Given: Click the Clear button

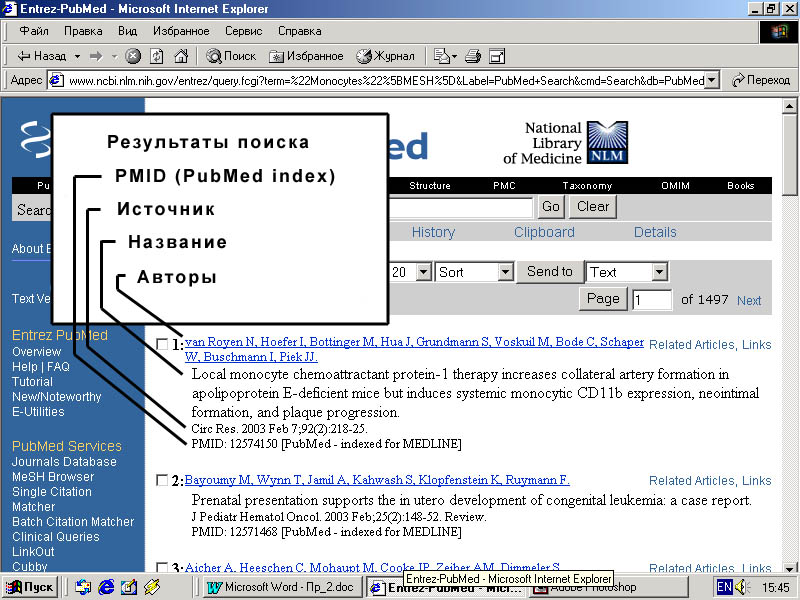Looking at the screenshot, I should coord(593,207).
